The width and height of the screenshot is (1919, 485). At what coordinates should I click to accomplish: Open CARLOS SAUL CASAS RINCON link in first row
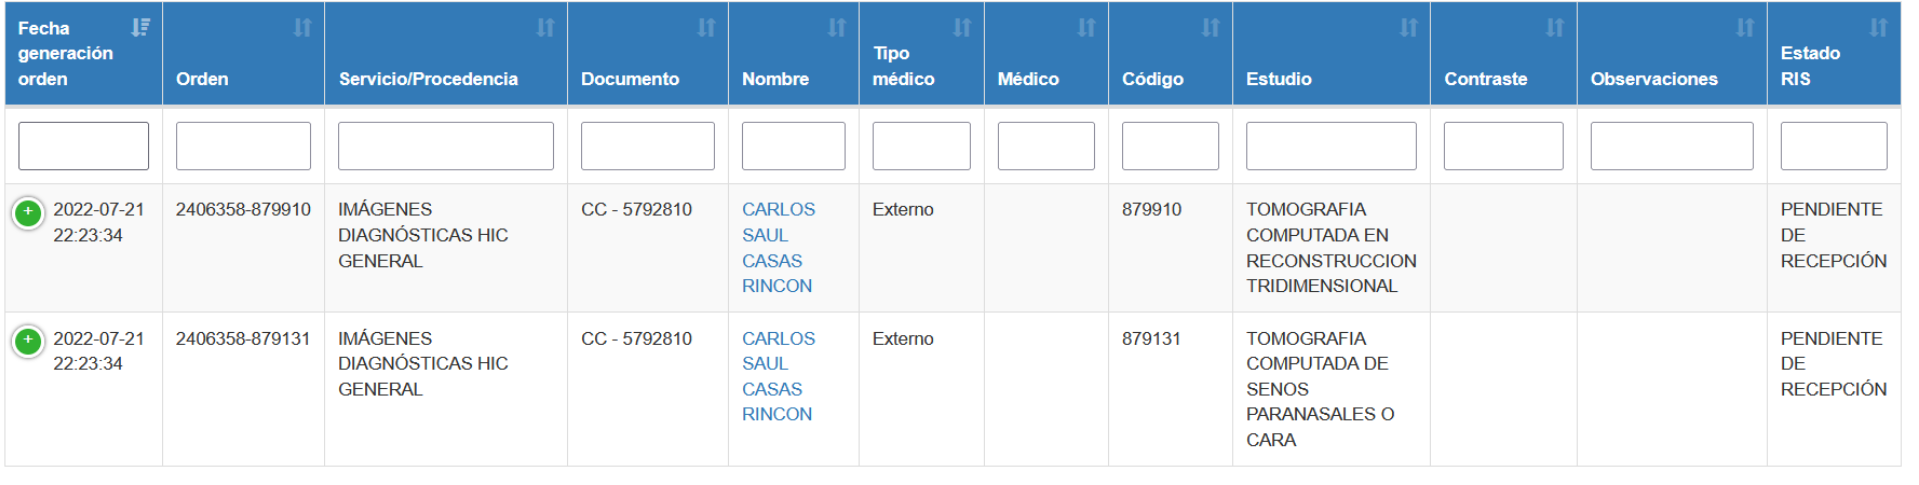pos(777,248)
